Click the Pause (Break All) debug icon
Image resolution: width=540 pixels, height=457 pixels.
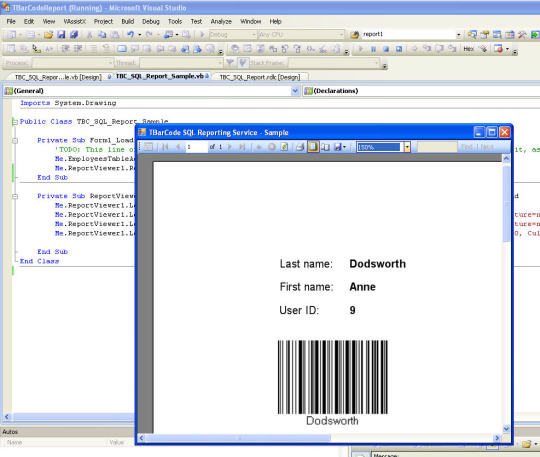pyautogui.click(x=373, y=49)
